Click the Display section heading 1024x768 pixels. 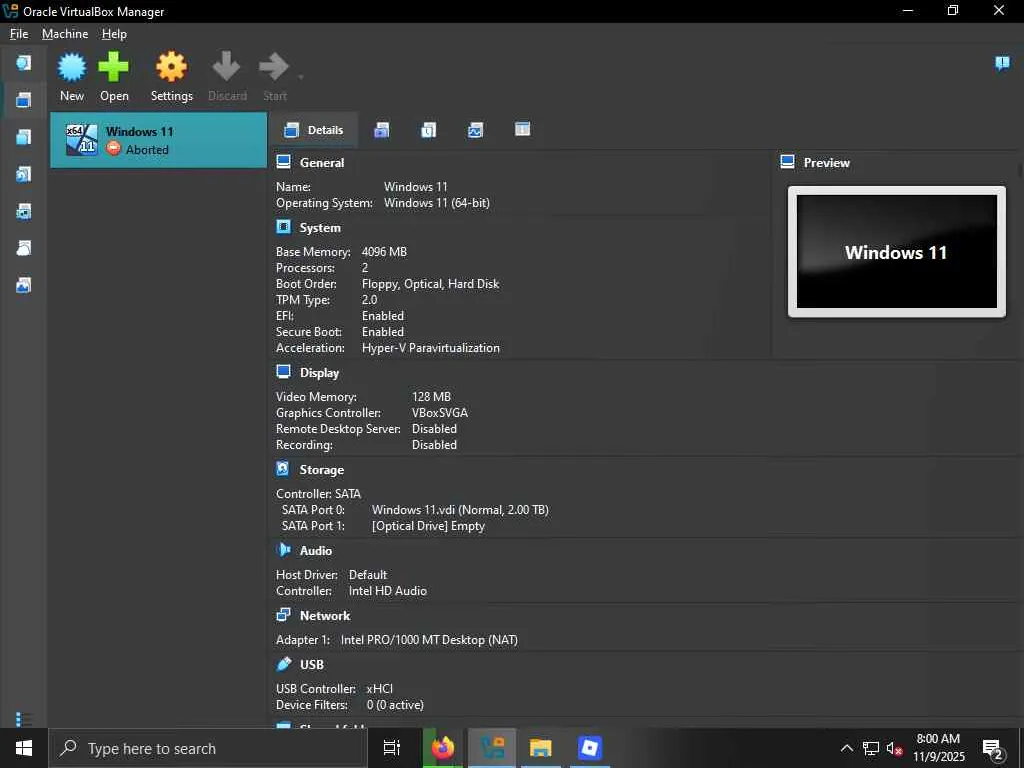[319, 373]
